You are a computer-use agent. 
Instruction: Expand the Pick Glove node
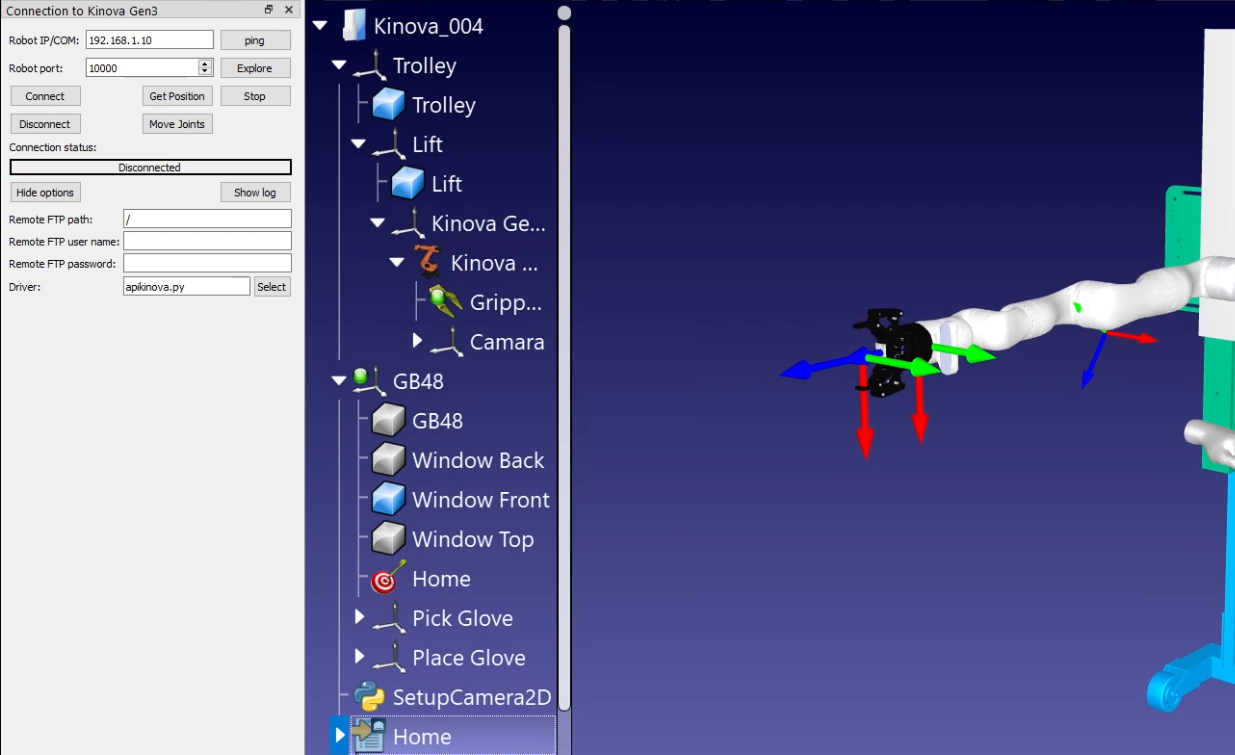click(360, 617)
